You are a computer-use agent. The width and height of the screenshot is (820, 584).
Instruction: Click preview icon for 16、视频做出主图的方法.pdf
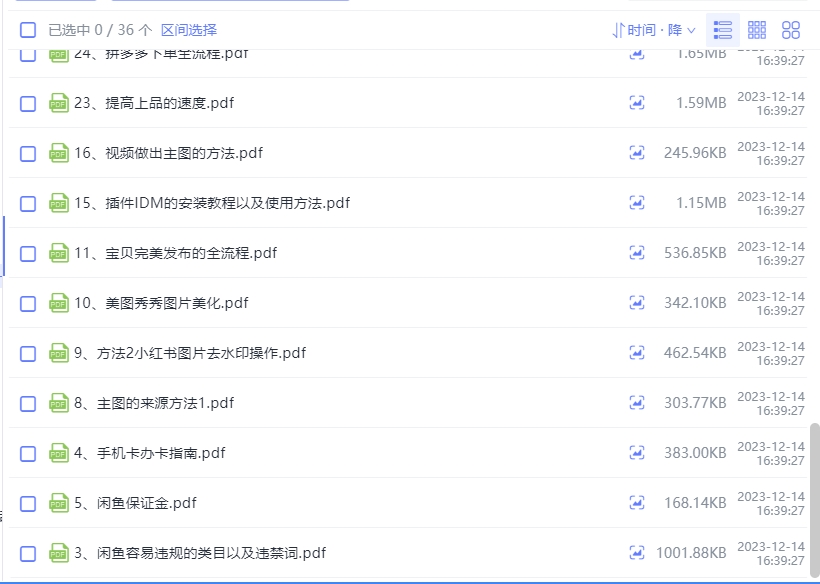point(637,153)
